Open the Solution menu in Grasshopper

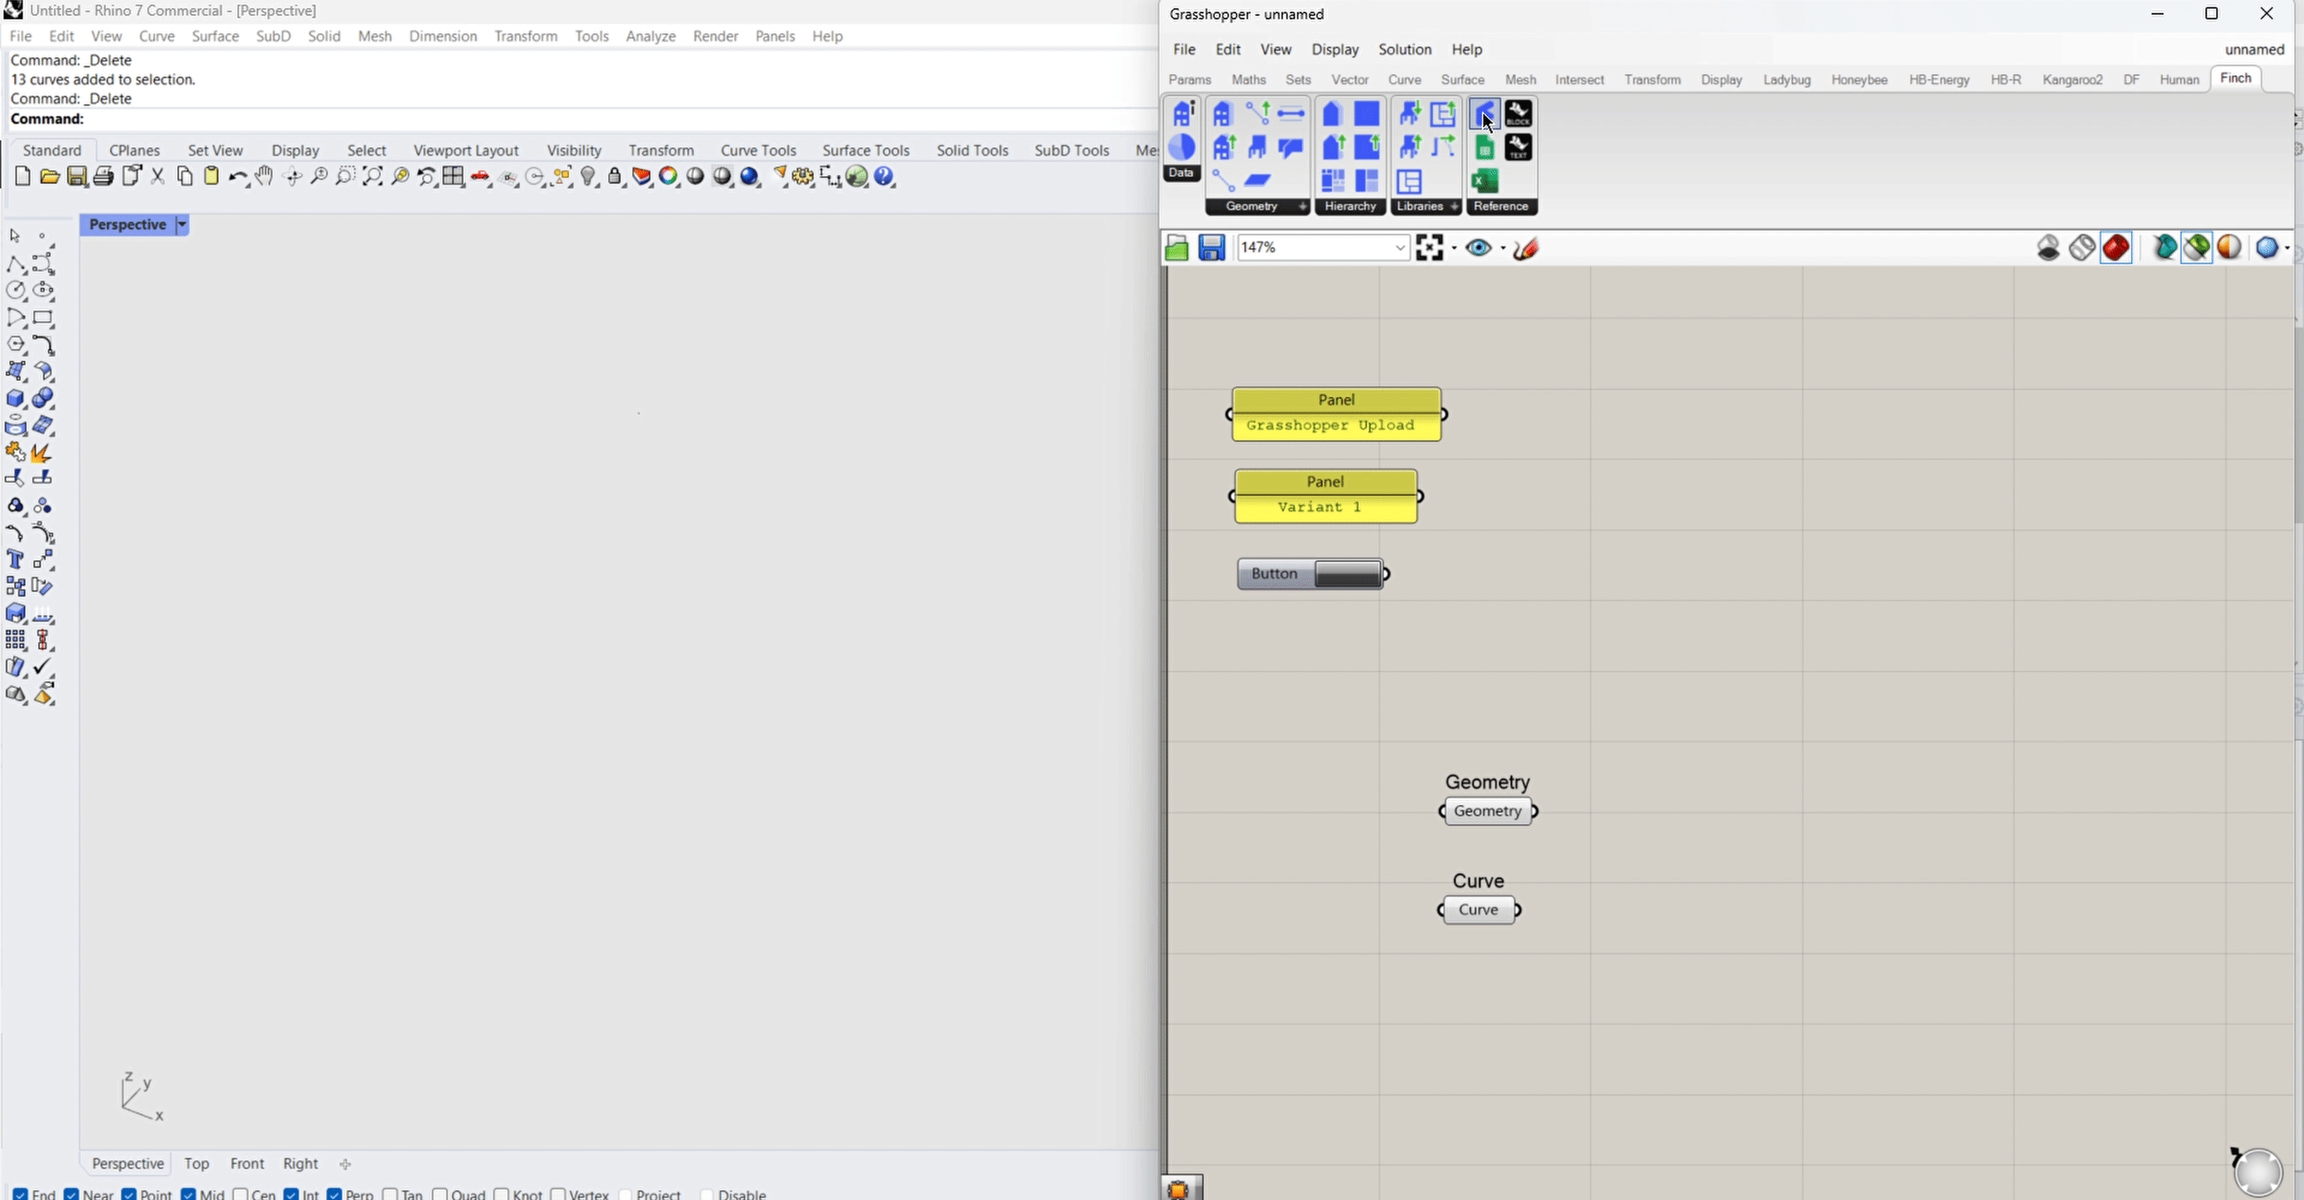(1404, 49)
